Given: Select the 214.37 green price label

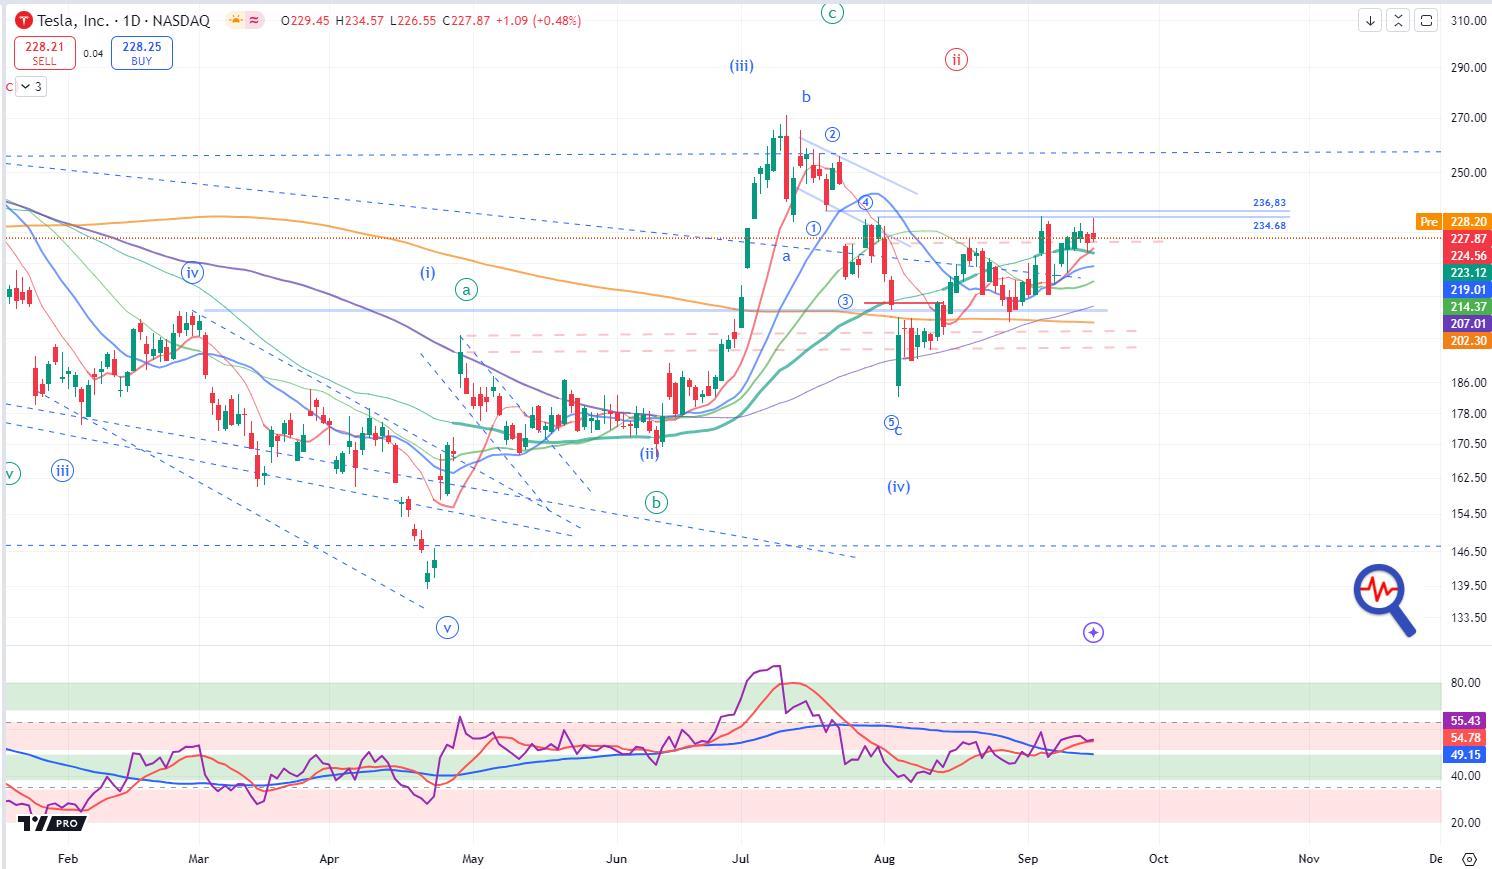Looking at the screenshot, I should tap(1468, 307).
